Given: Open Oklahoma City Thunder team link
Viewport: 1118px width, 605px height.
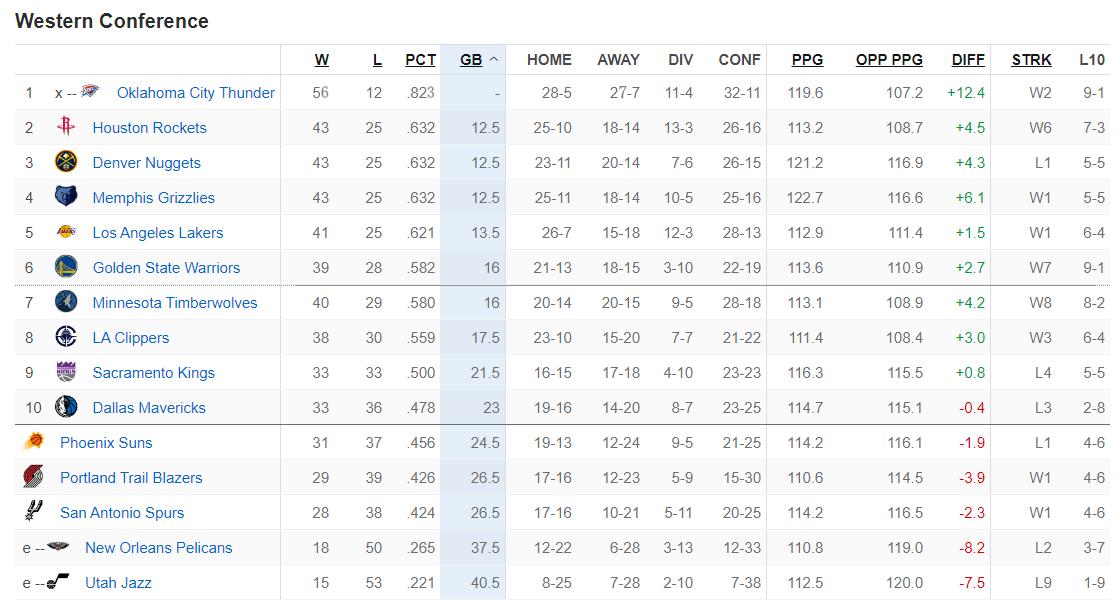Looking at the screenshot, I should (x=195, y=93).
